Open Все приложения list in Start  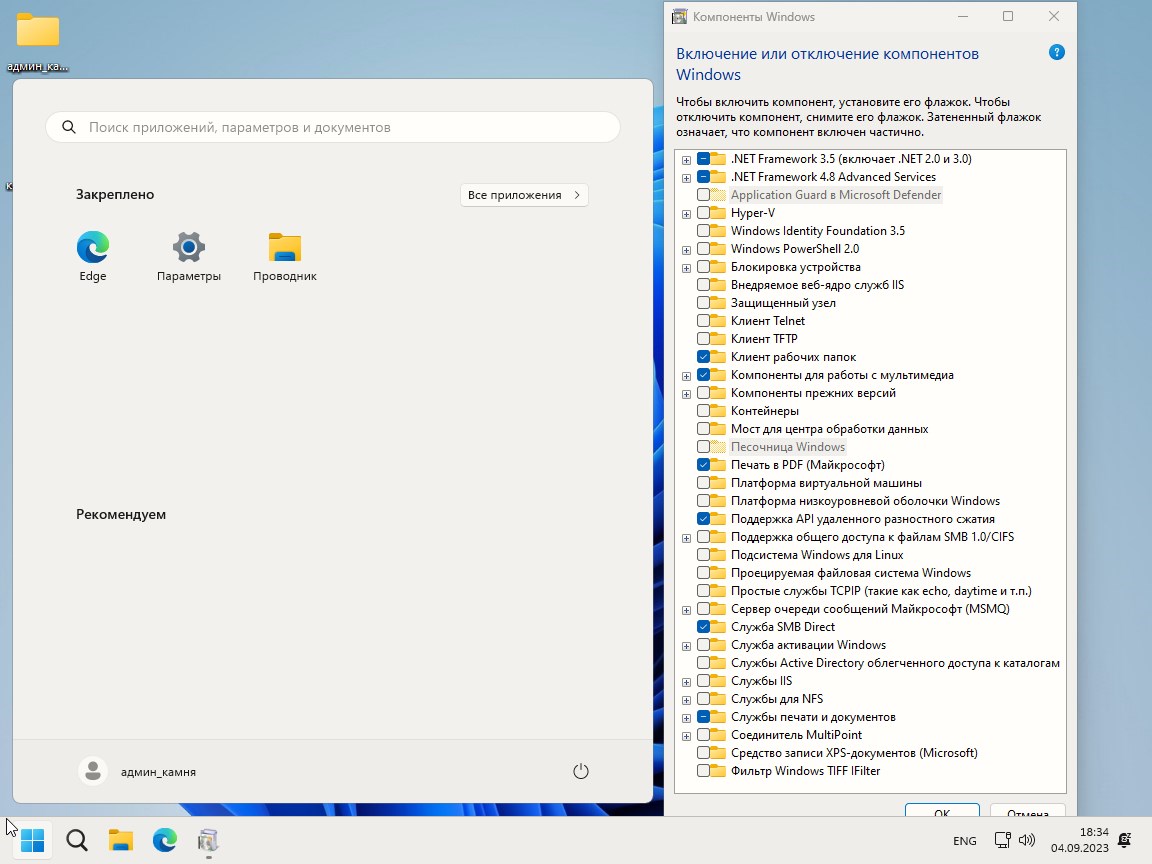coord(524,195)
